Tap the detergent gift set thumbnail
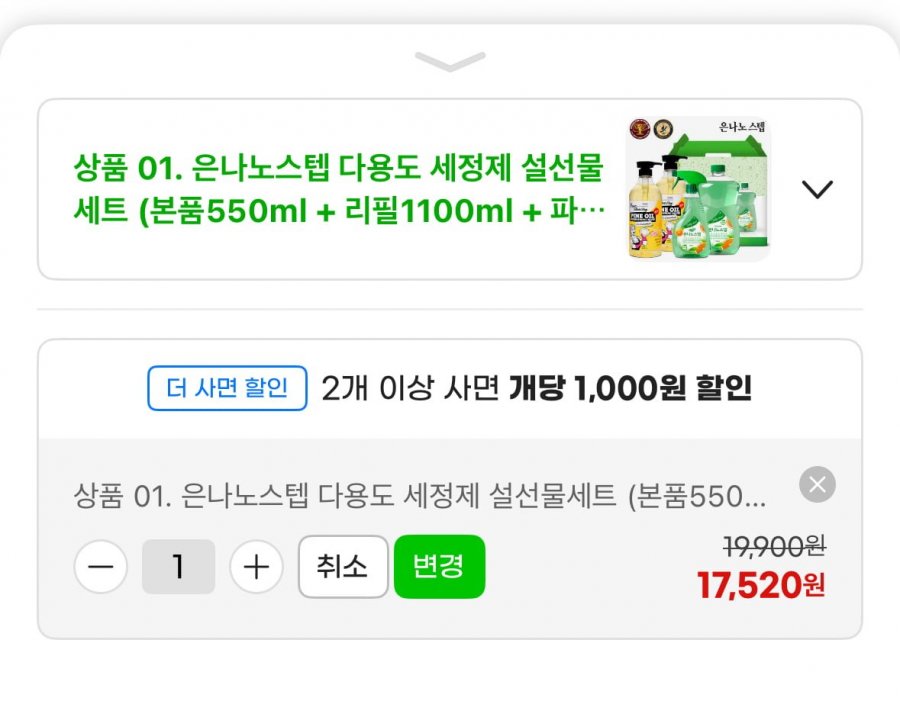This screenshot has height=717, width=900. click(x=699, y=189)
